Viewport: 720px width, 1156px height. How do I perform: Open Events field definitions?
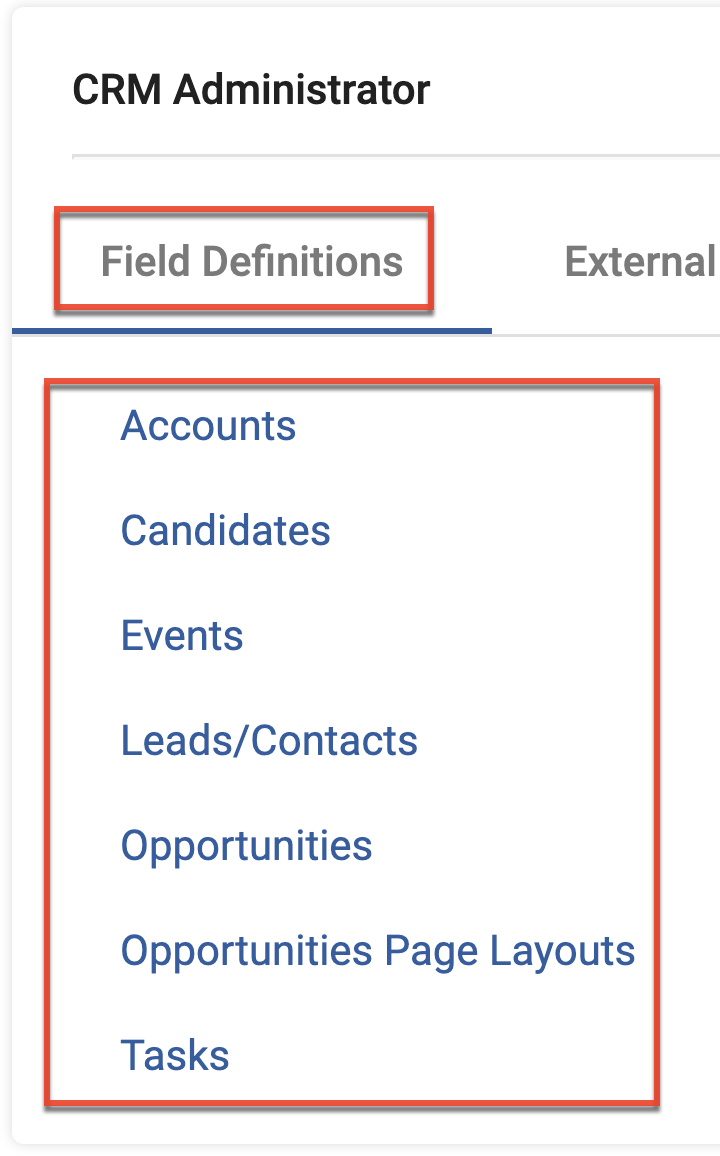[182, 636]
